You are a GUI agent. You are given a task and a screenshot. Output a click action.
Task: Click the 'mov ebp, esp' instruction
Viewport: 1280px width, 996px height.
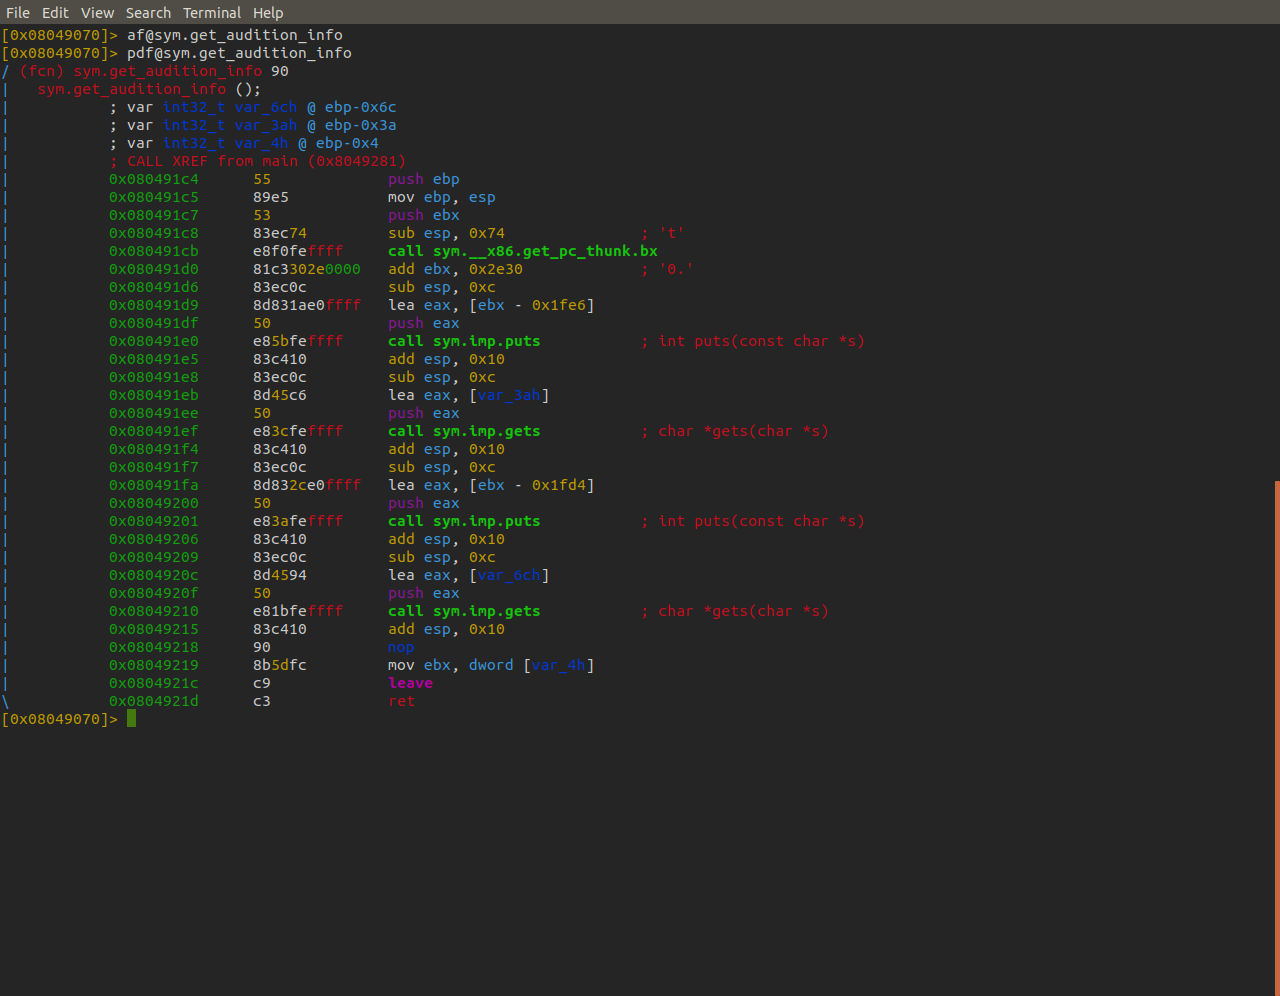click(x=442, y=197)
